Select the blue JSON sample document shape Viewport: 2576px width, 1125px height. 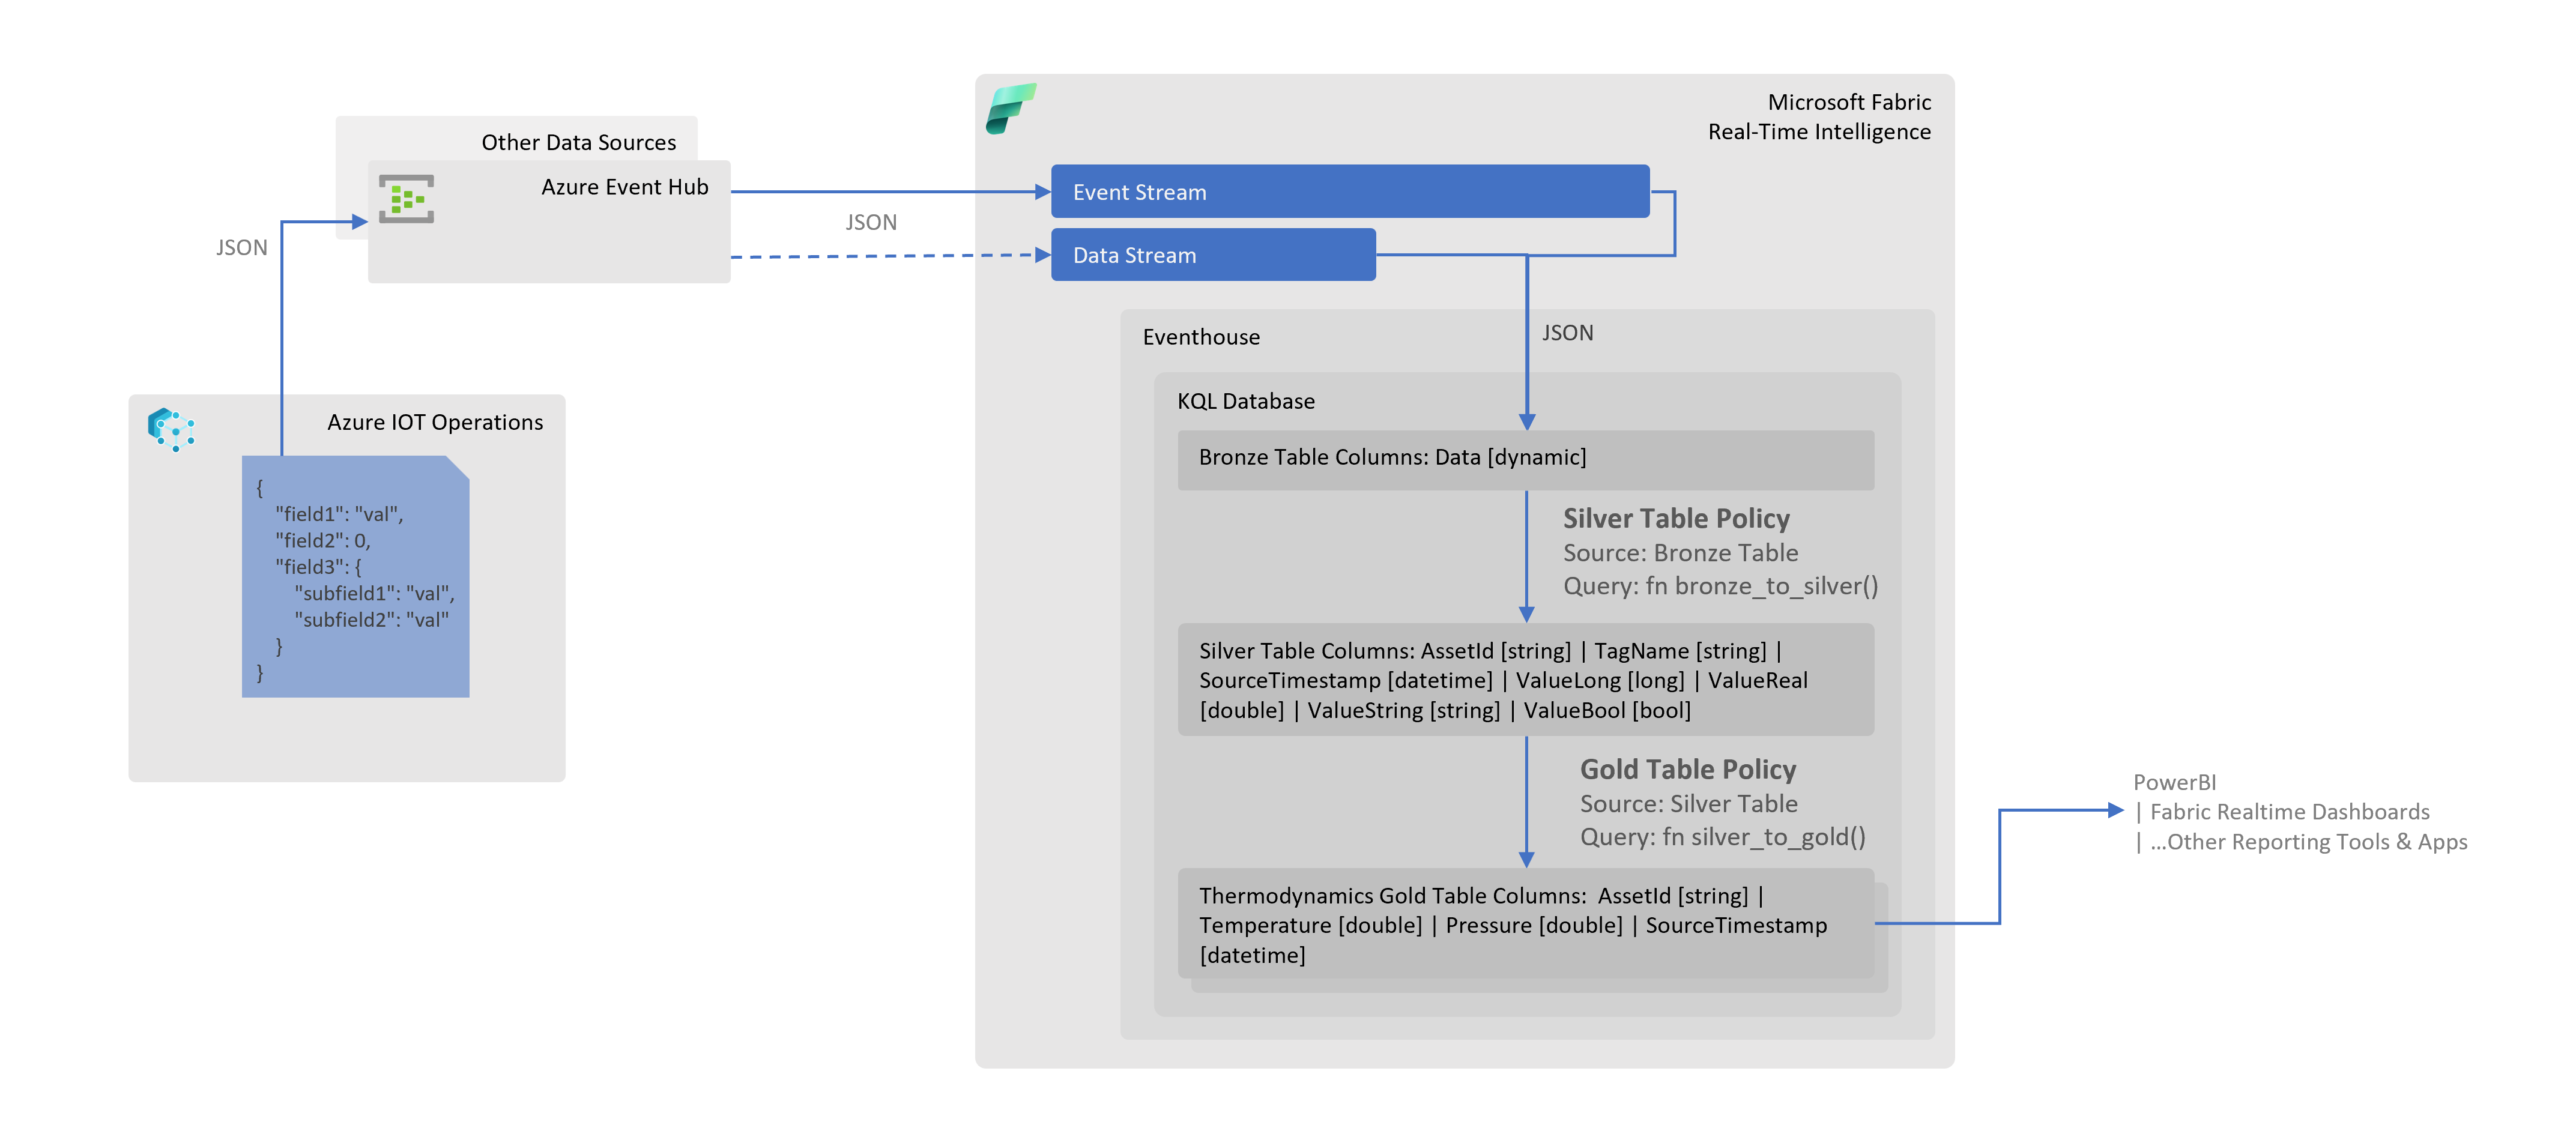click(x=355, y=577)
